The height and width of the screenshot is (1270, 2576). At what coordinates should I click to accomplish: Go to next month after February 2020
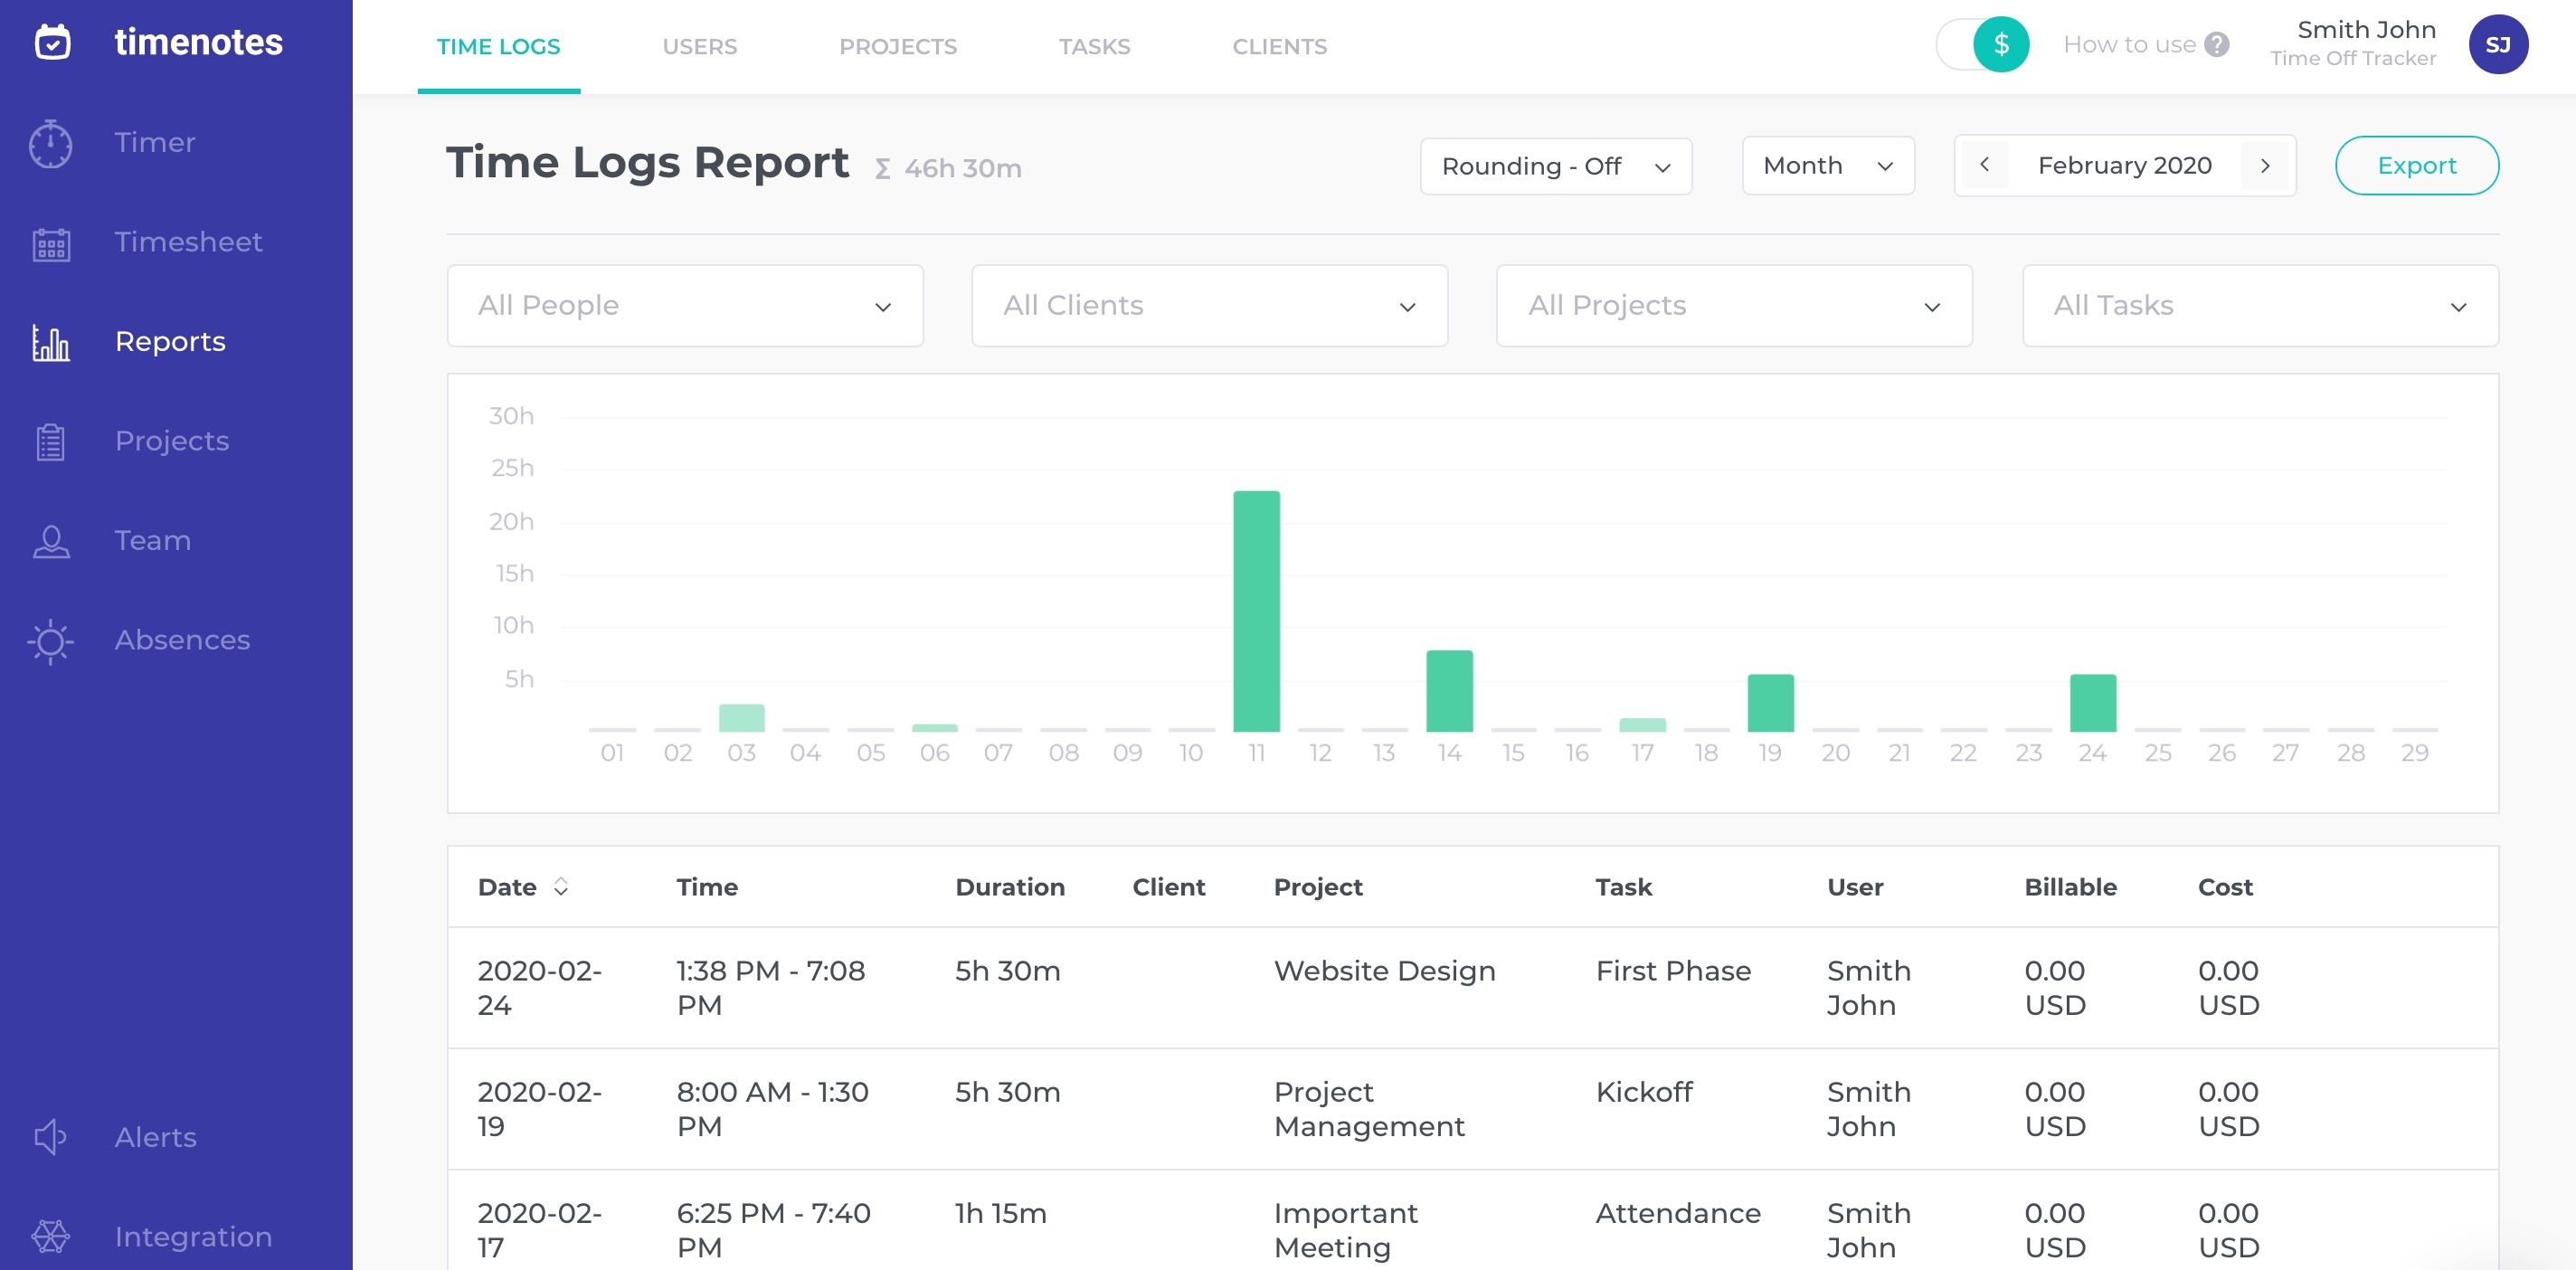coord(2265,166)
